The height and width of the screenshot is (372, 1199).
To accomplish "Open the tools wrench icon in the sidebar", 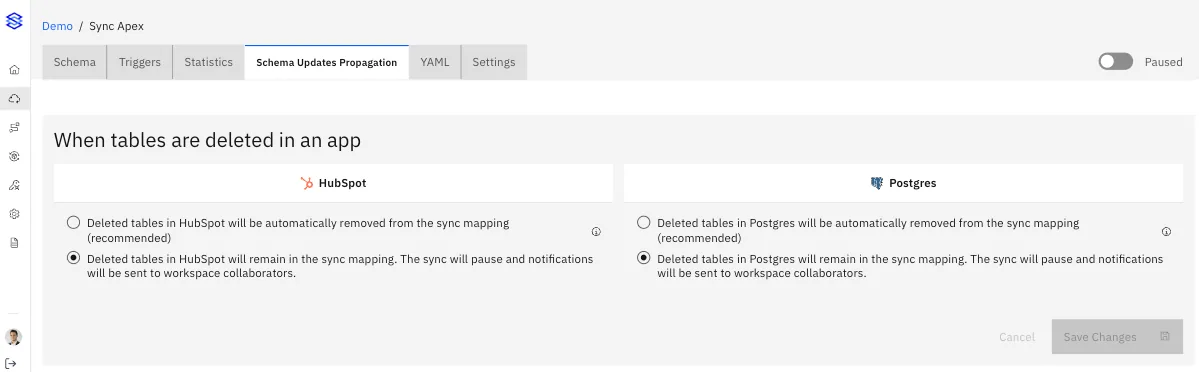I will (x=14, y=184).
